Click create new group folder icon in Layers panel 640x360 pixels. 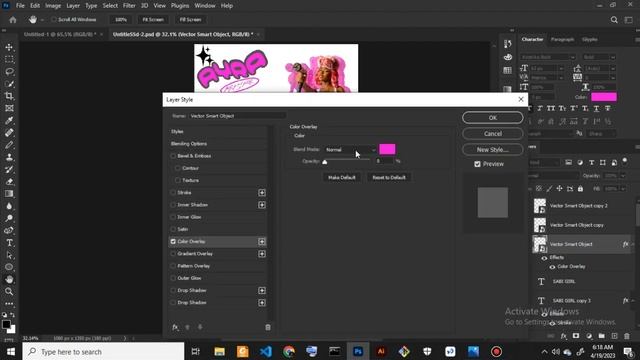(x=602, y=336)
